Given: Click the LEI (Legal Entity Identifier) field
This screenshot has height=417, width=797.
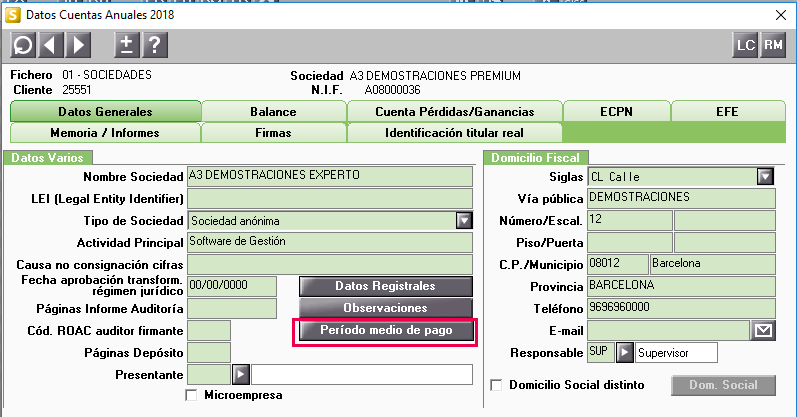Looking at the screenshot, I should (x=330, y=198).
